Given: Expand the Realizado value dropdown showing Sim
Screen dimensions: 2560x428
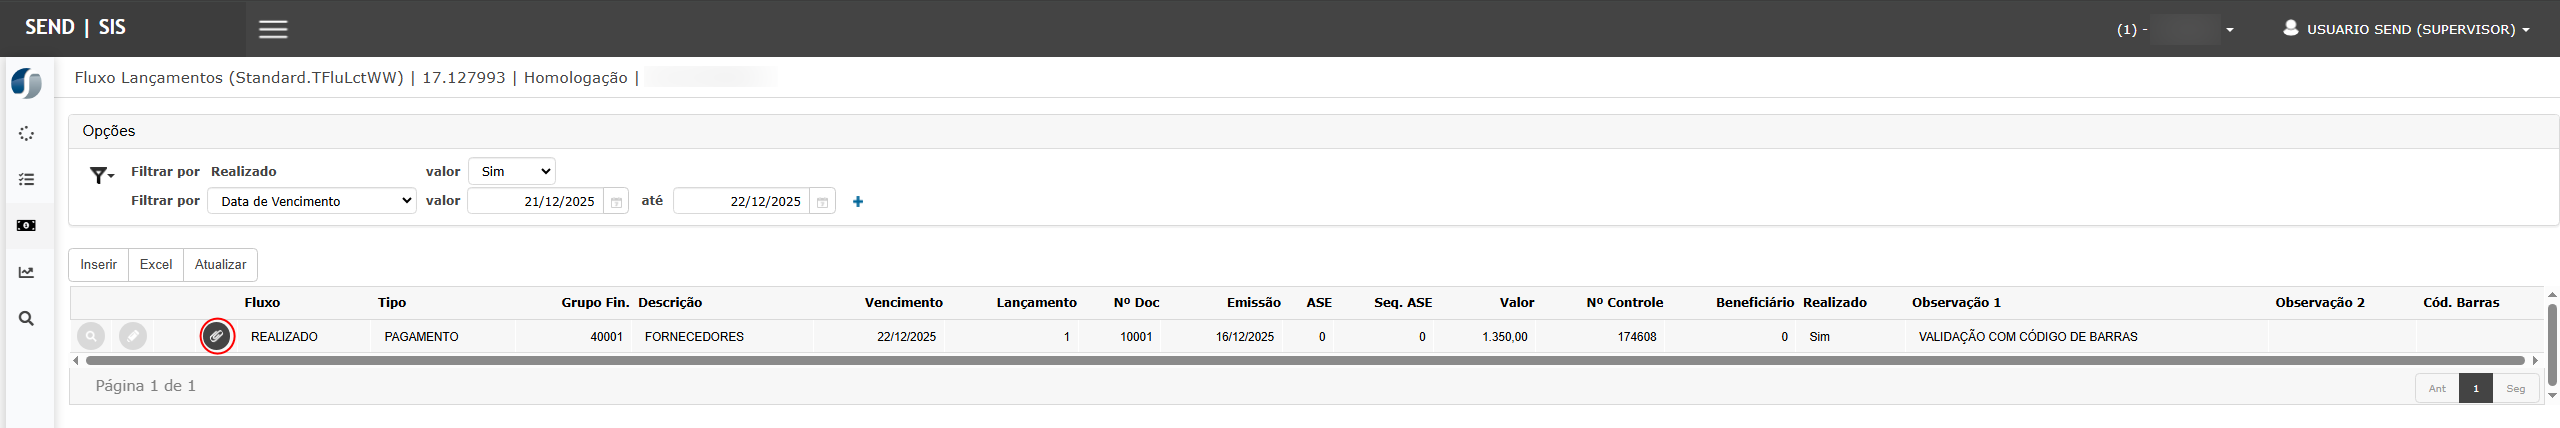Looking at the screenshot, I should coord(511,171).
